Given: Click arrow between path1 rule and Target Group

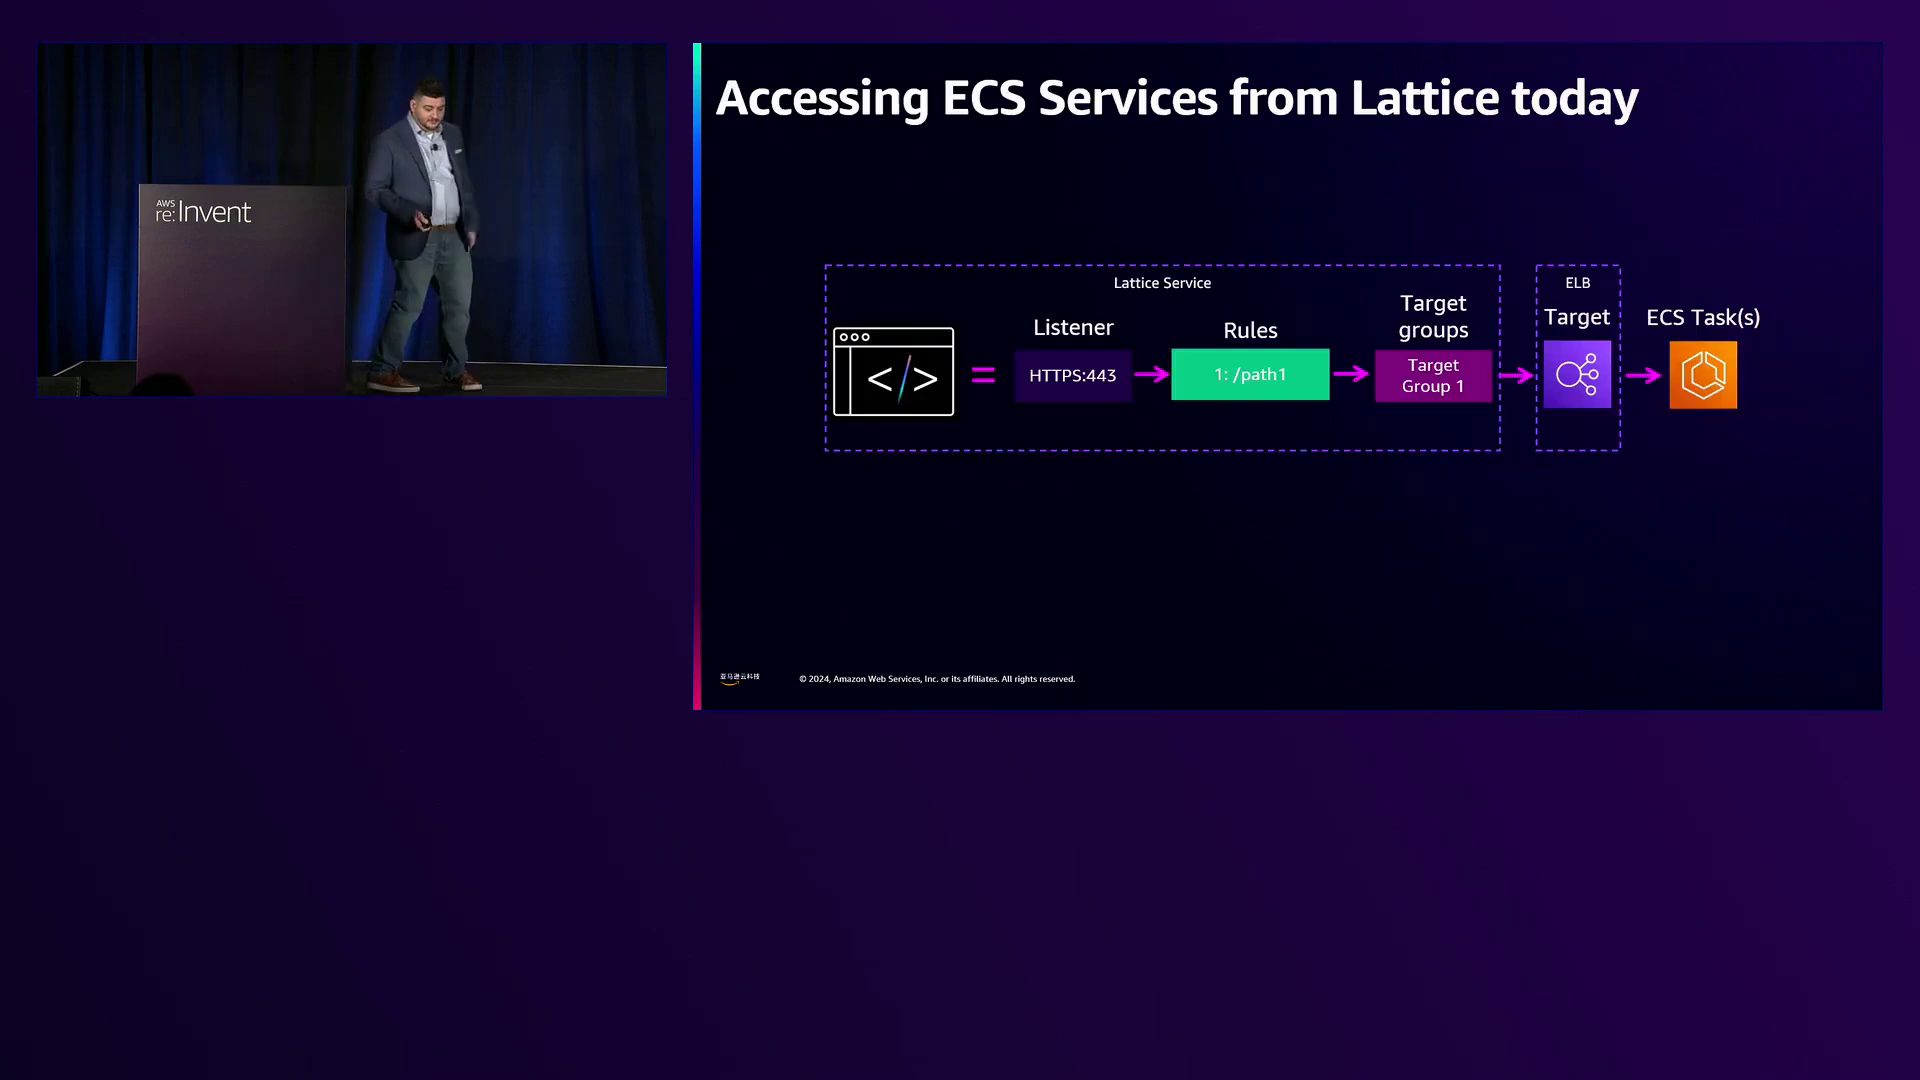Looking at the screenshot, I should pos(1351,374).
